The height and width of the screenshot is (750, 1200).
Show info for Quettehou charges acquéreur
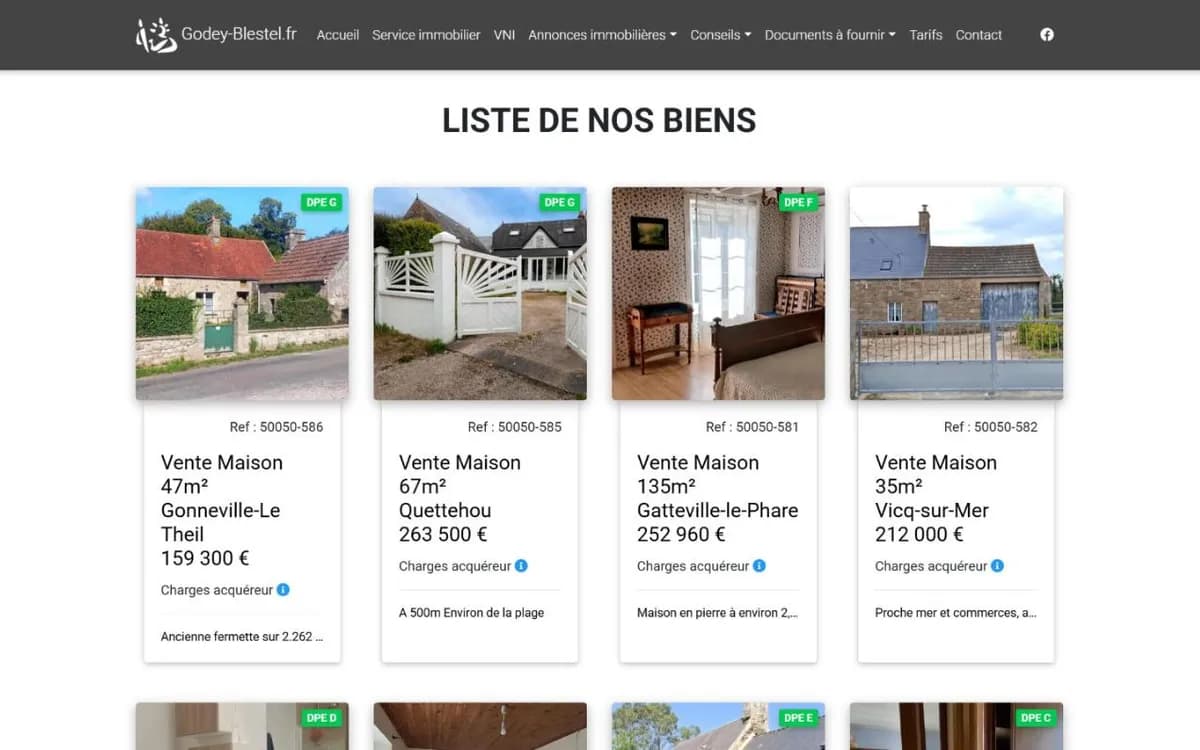pos(521,566)
